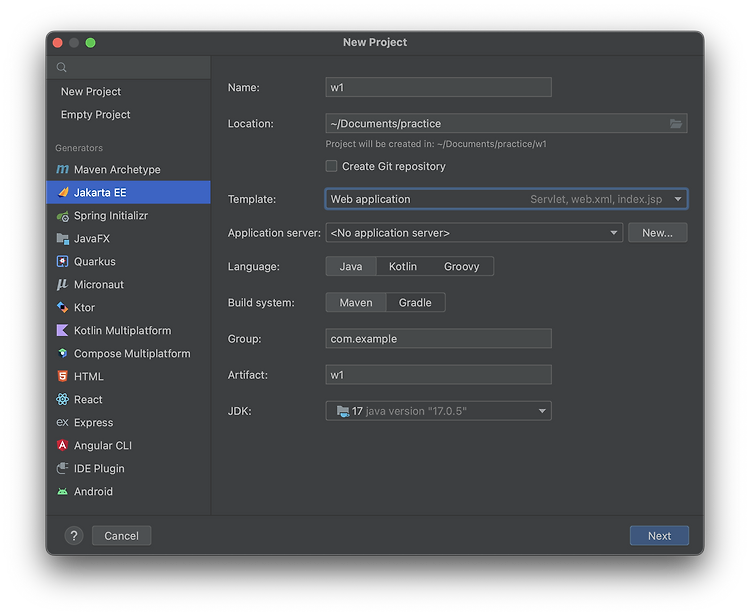The width and height of the screenshot is (750, 616).
Task: Click the Maven Archetype generator icon
Action: [x=62, y=169]
